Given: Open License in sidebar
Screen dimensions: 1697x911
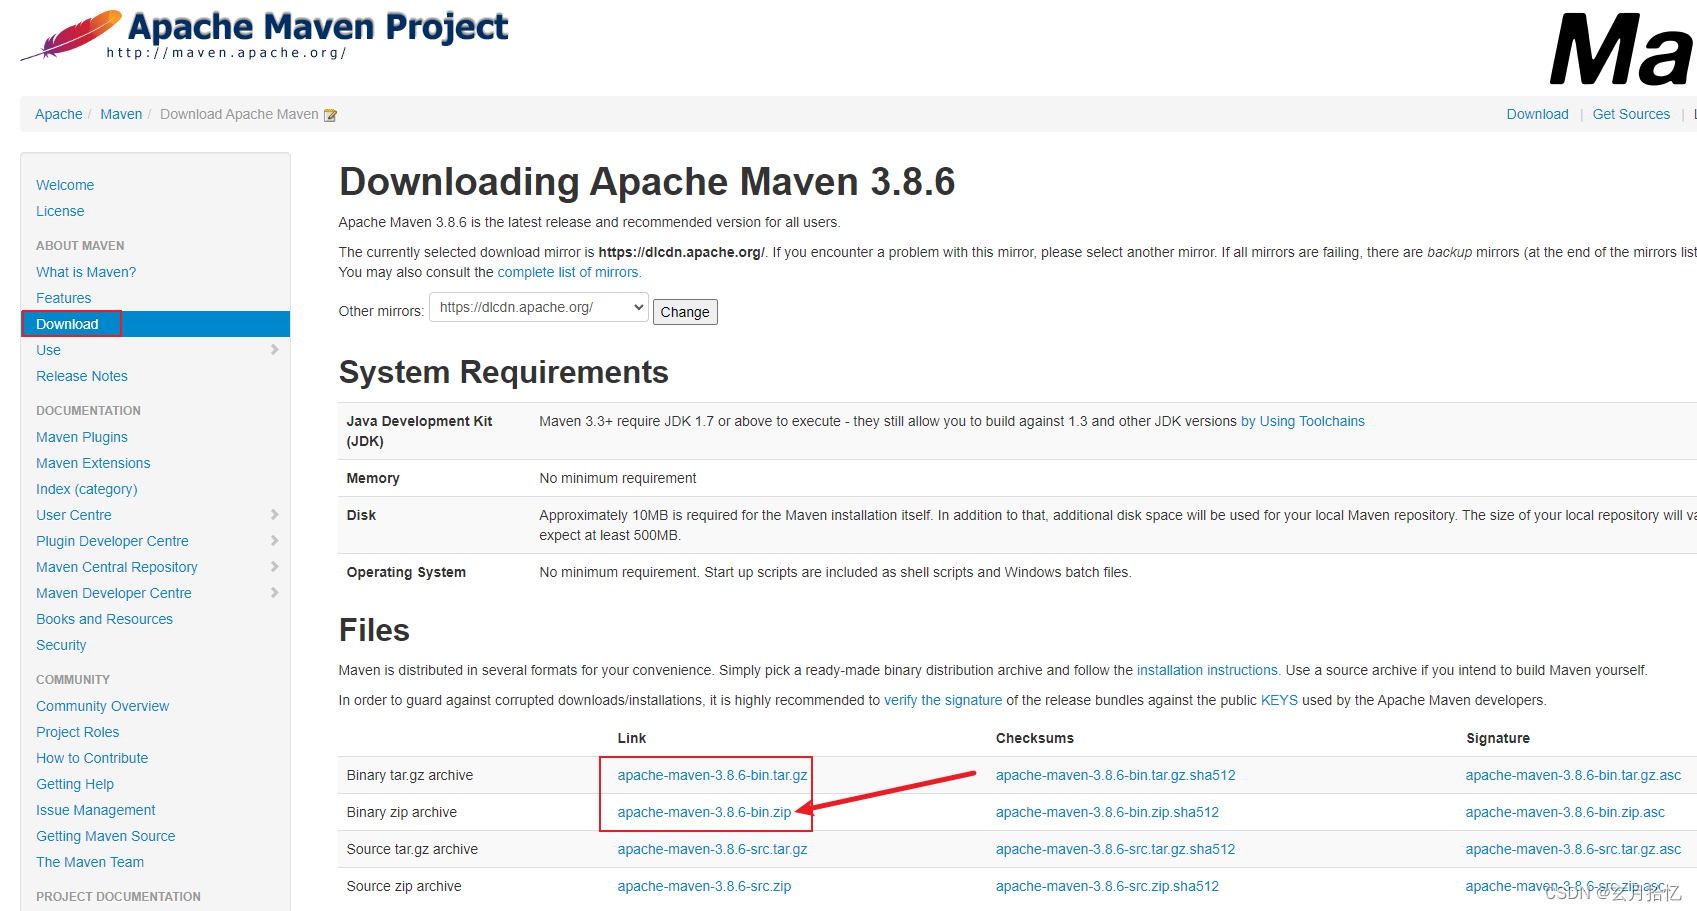Looking at the screenshot, I should click(60, 211).
